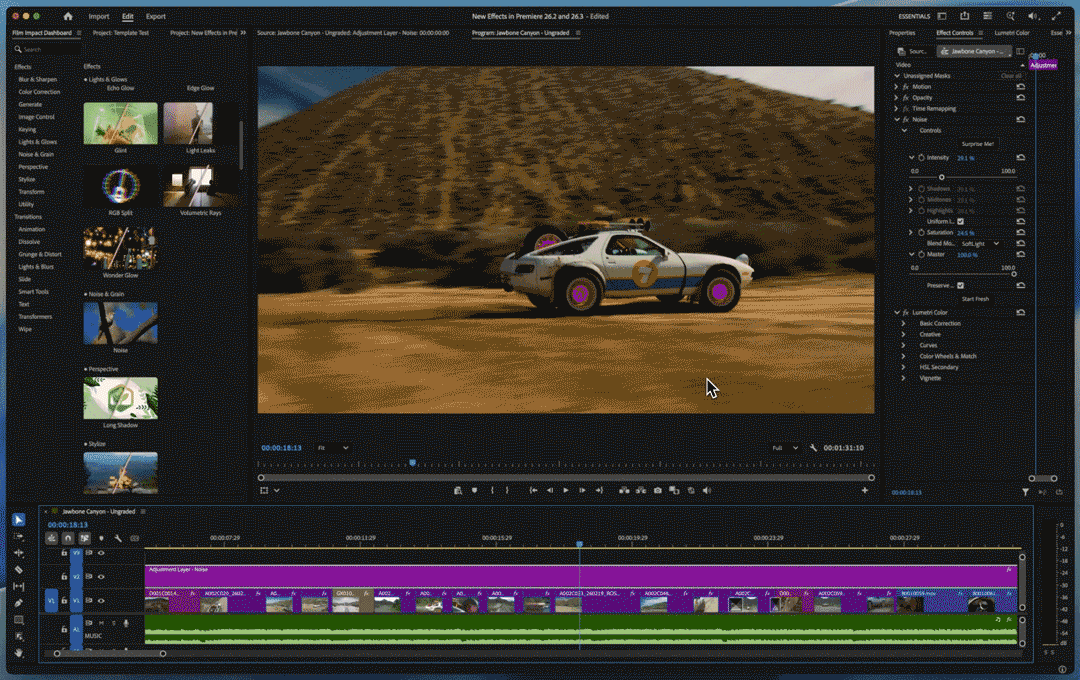Select the Razor tool
1080x680 pixels.
(19, 570)
